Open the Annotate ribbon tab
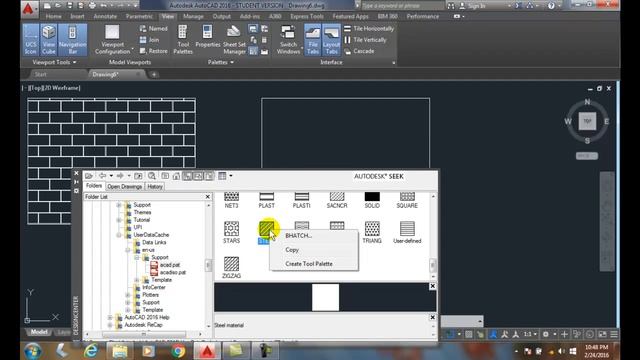 click(105, 16)
